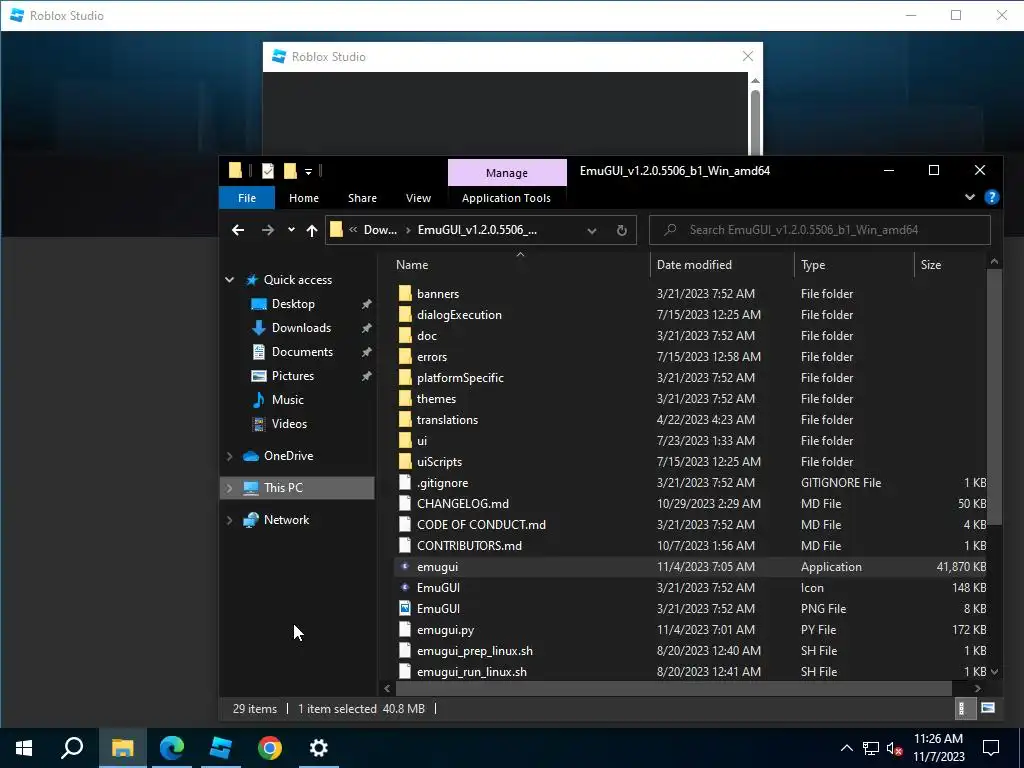
Task: Click the file list vertical scrollbar
Action: point(994,395)
